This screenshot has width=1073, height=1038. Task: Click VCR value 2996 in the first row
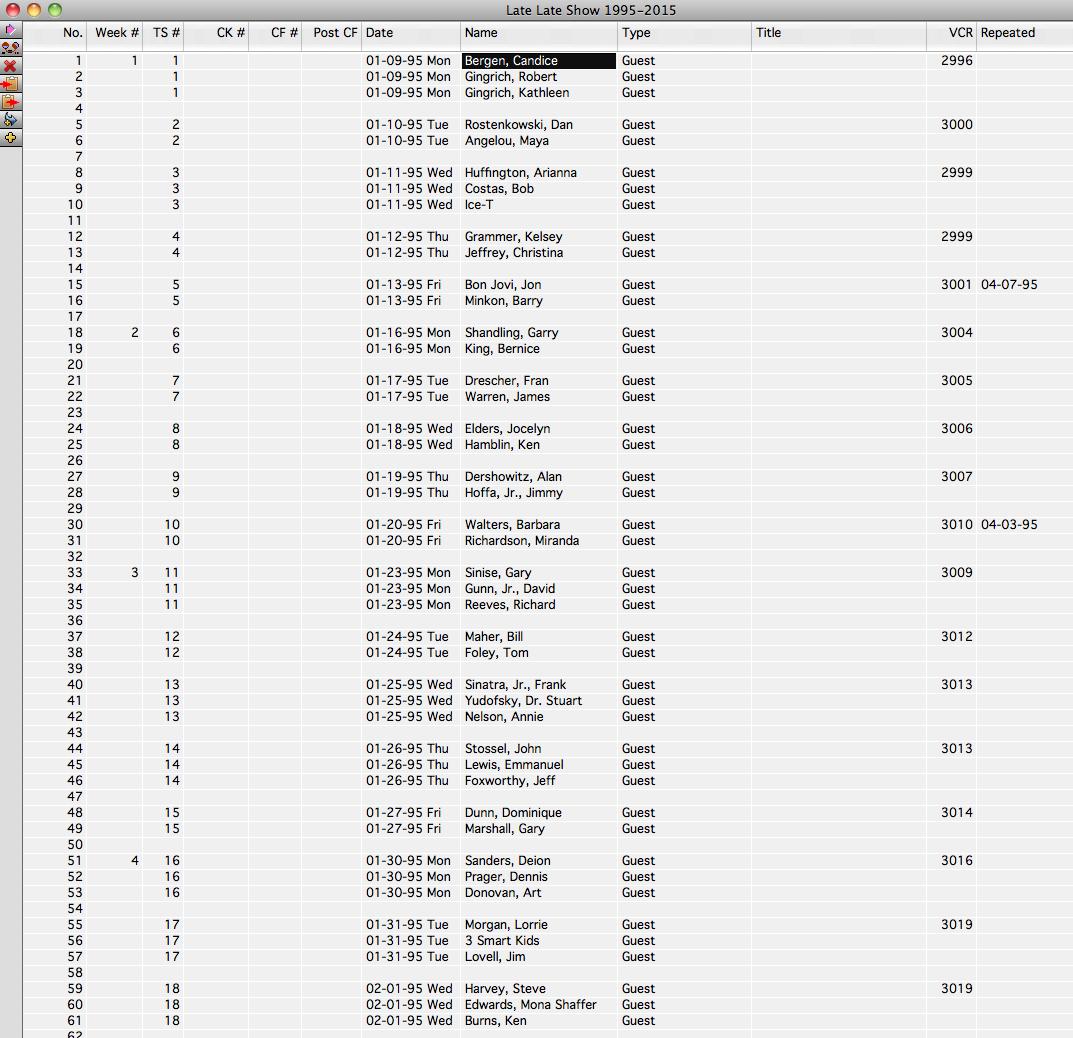(956, 61)
